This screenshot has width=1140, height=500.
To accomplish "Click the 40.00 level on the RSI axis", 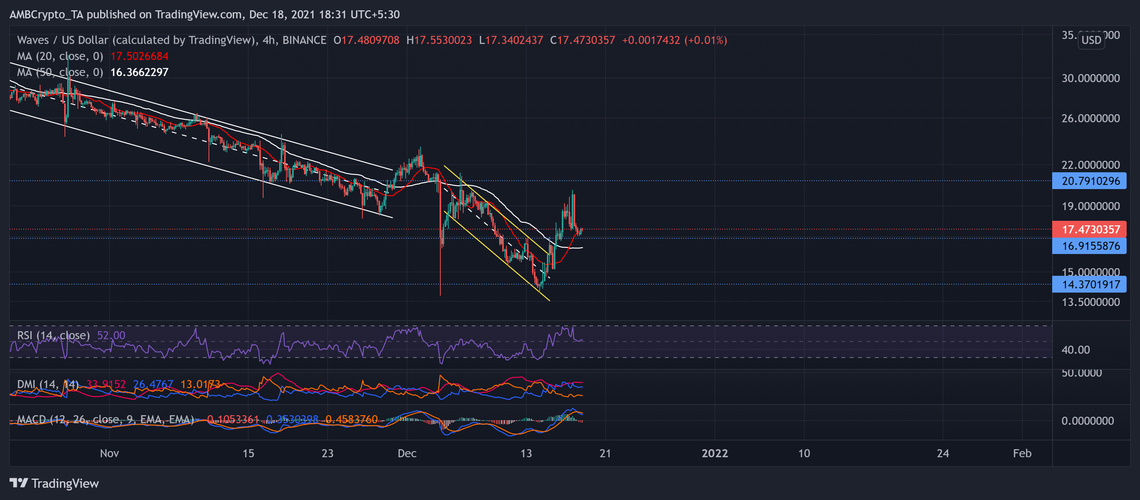I will 1078,350.
